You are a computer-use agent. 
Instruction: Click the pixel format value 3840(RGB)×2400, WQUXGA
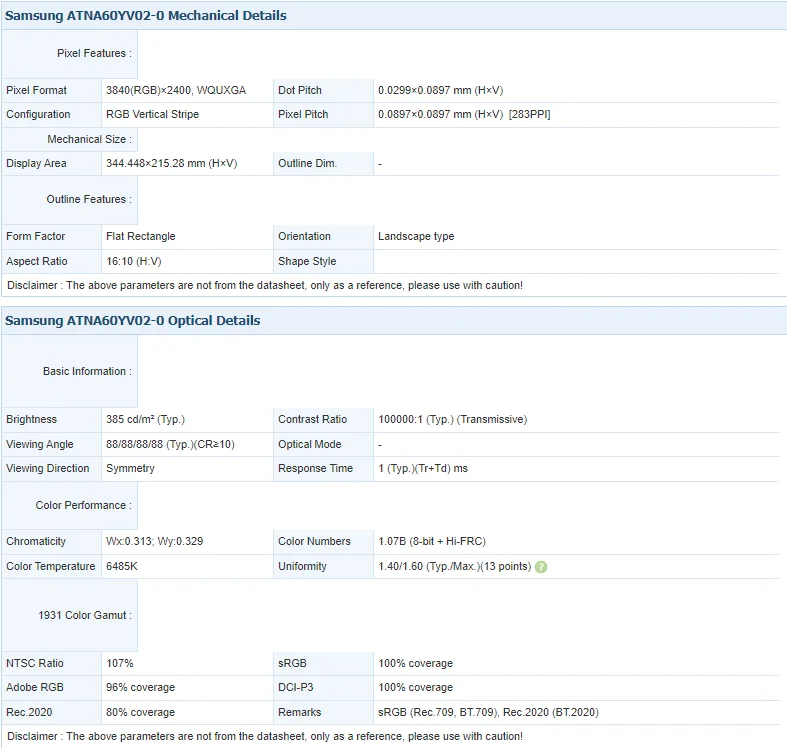176,90
